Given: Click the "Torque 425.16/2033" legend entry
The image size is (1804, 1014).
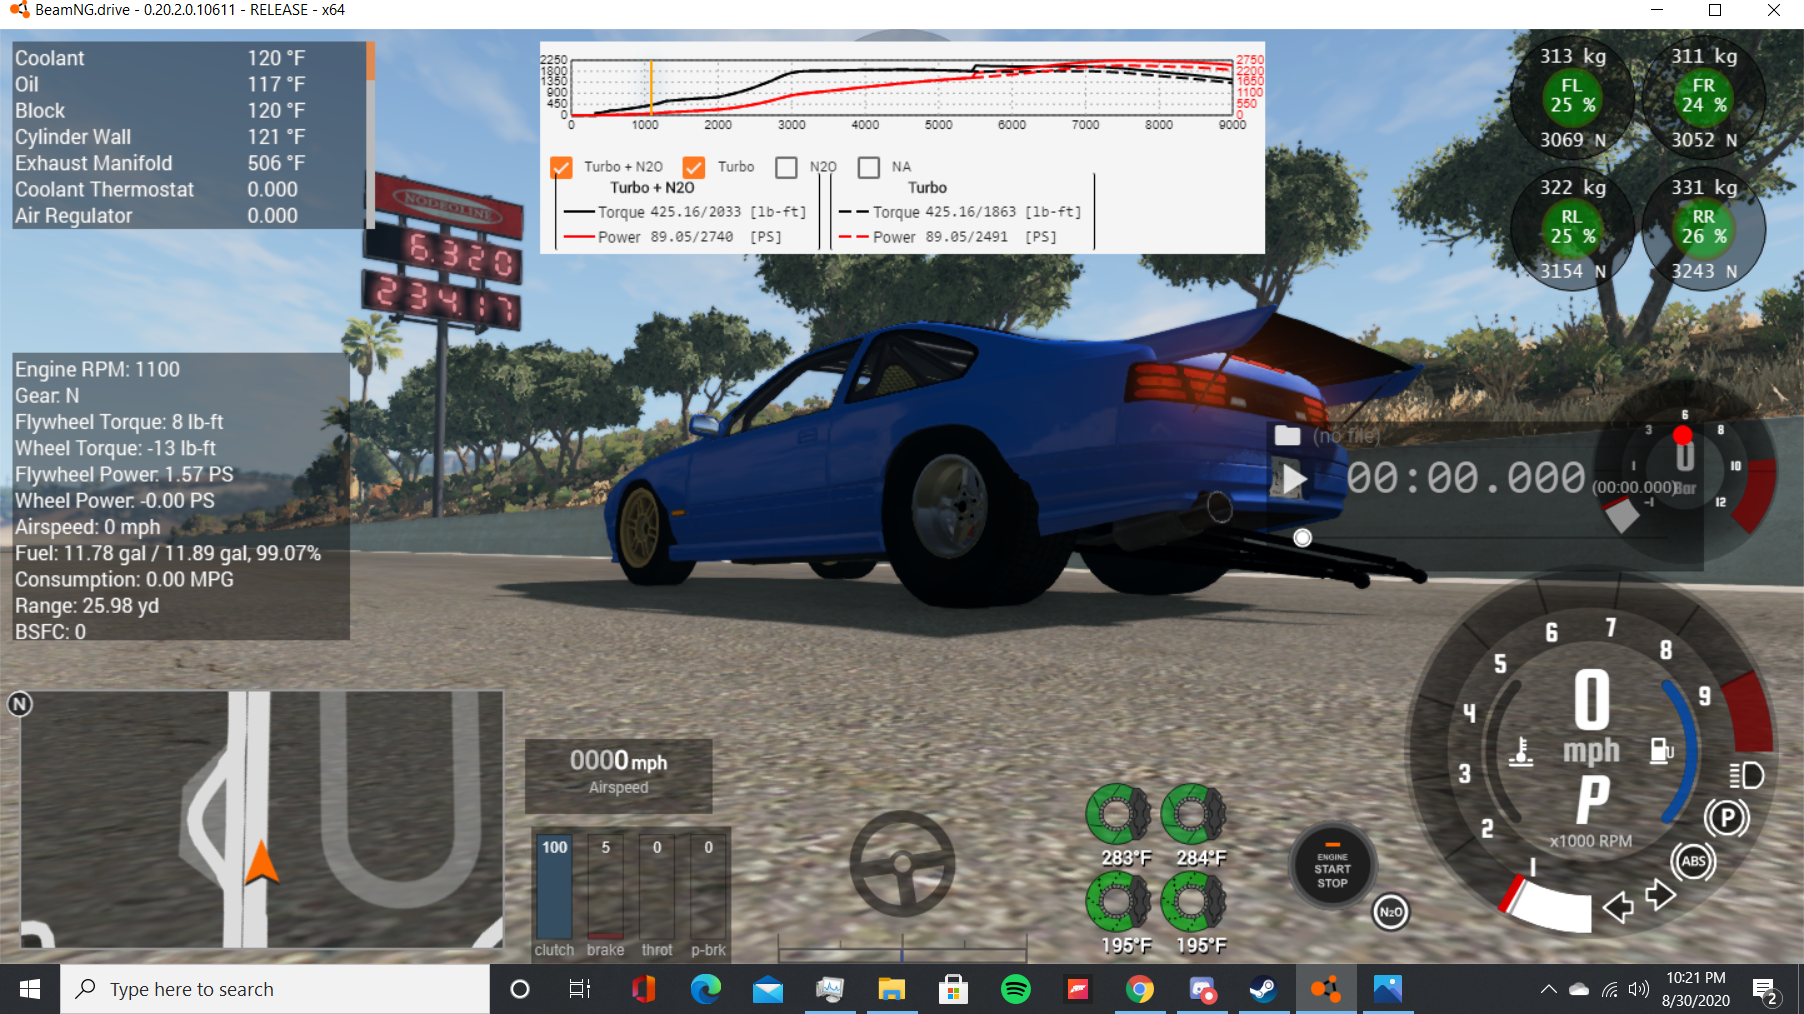Looking at the screenshot, I should point(685,212).
